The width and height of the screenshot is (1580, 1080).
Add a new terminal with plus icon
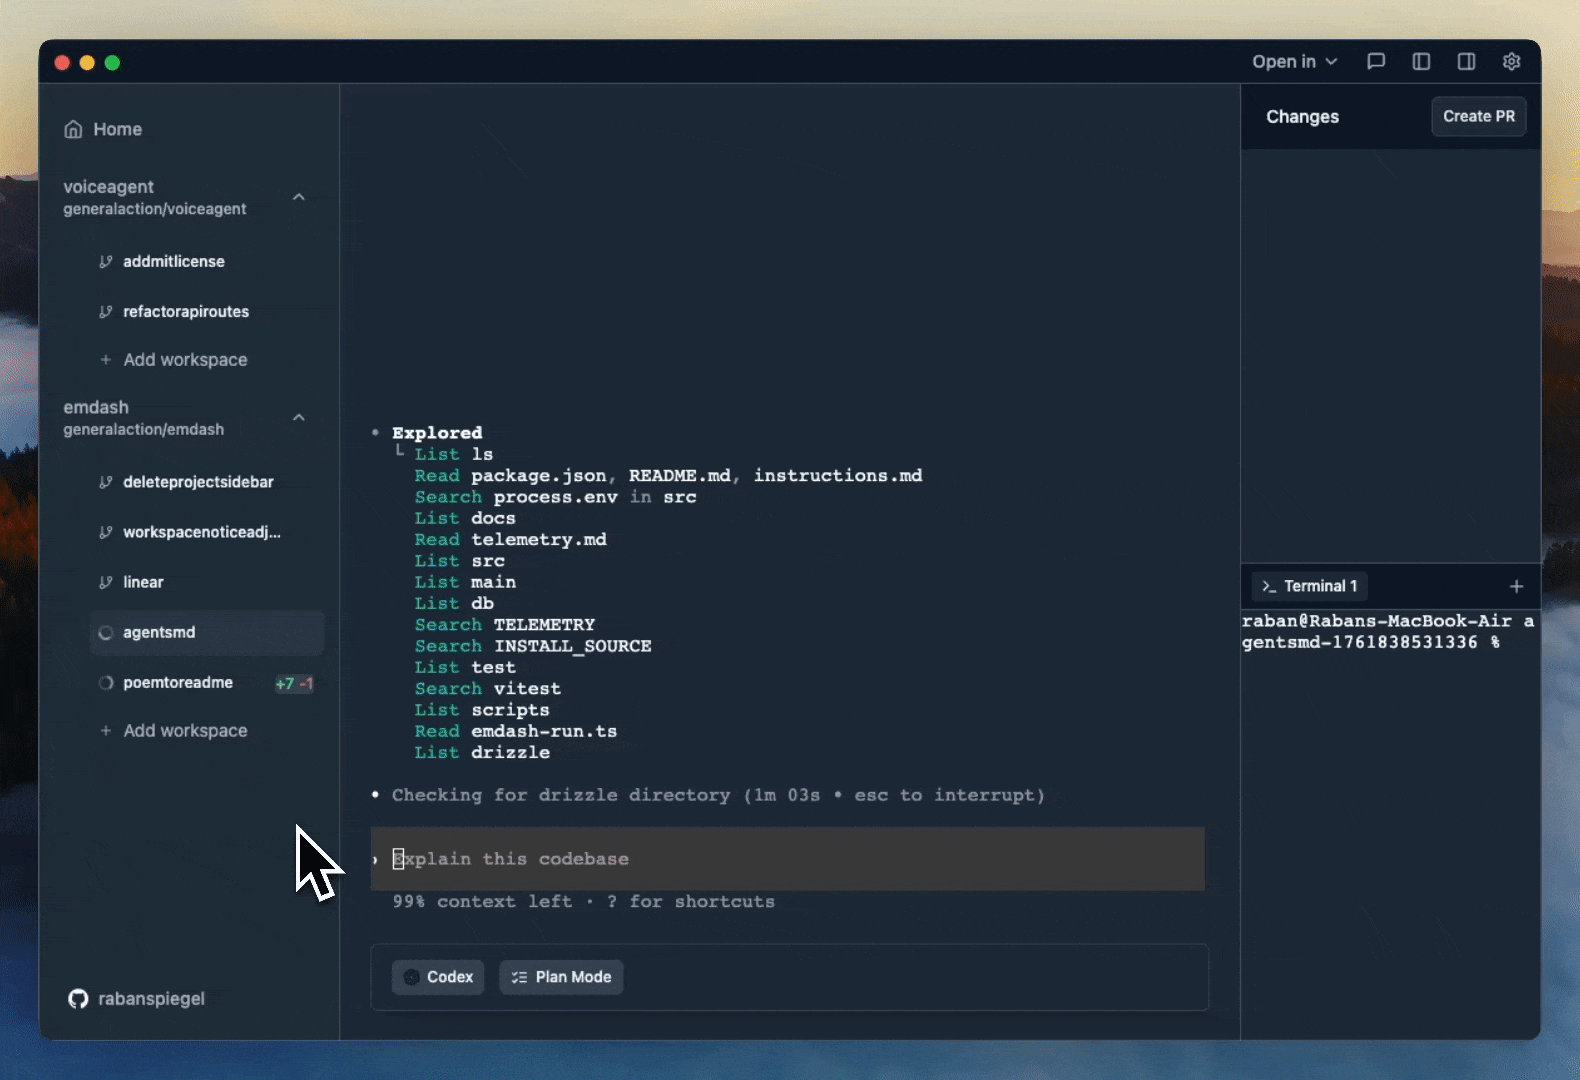1516,587
